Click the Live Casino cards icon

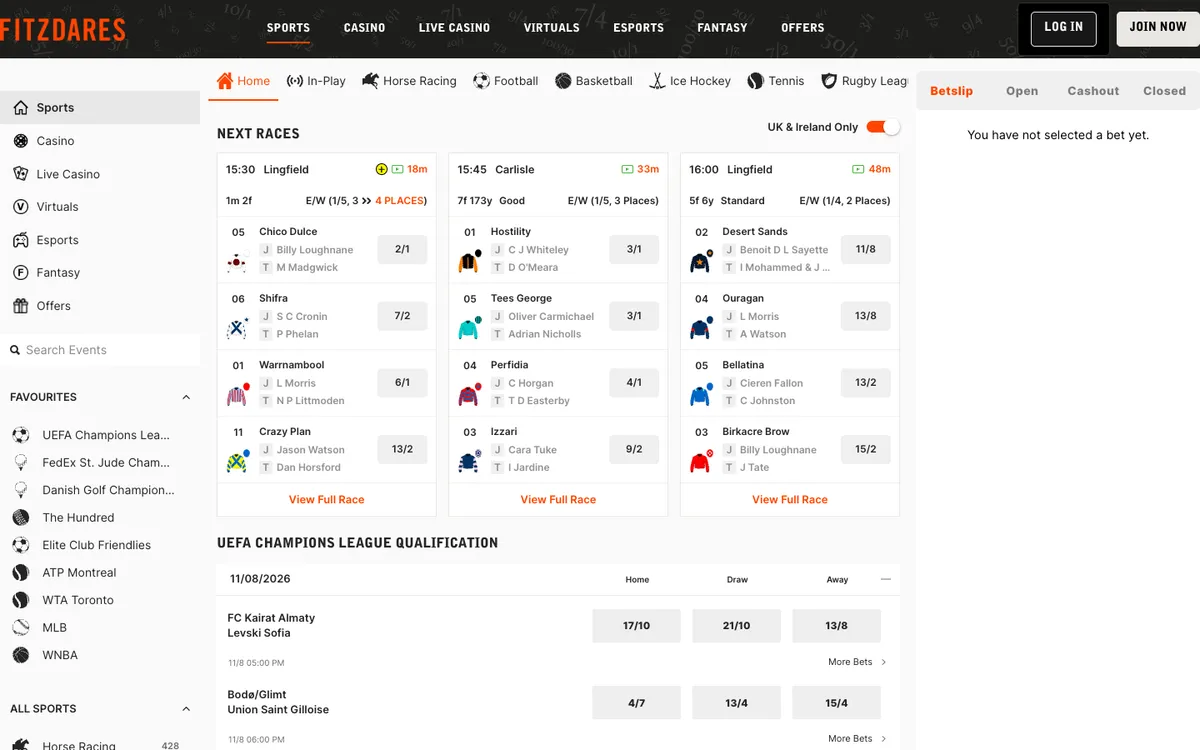pos(20,174)
